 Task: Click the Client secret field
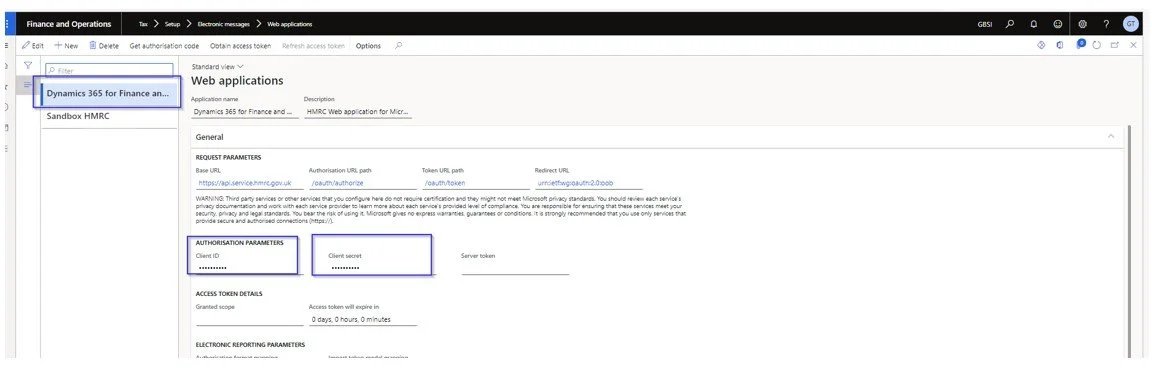tap(381, 268)
